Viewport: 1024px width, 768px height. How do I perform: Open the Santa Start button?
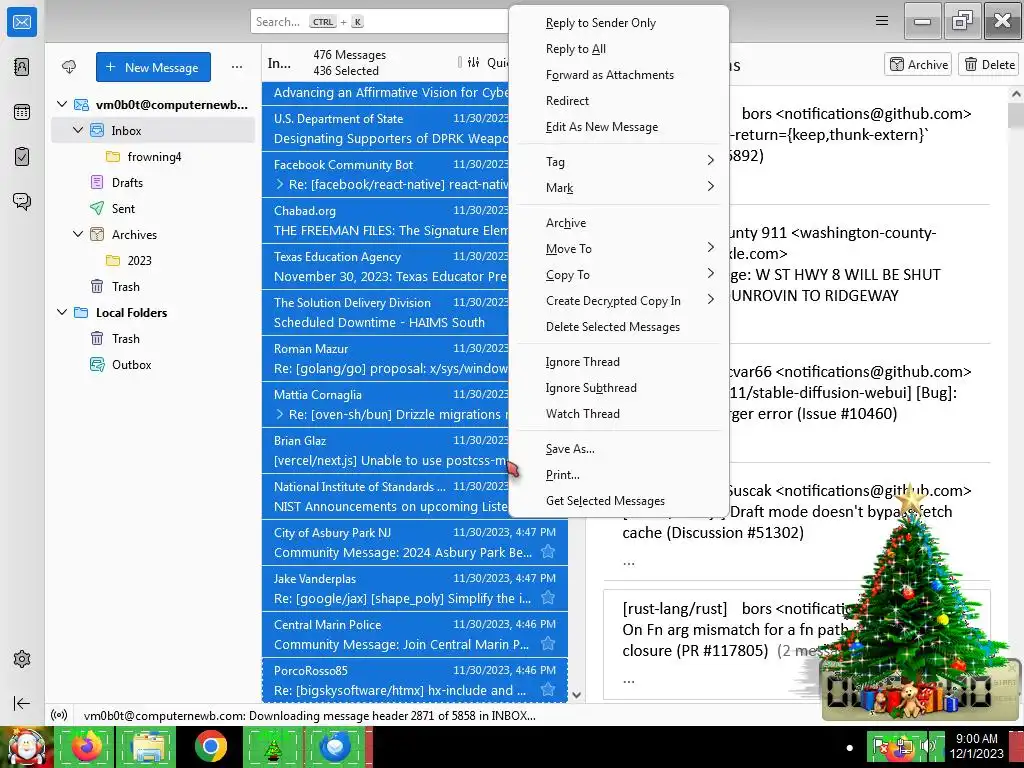coord(26,746)
